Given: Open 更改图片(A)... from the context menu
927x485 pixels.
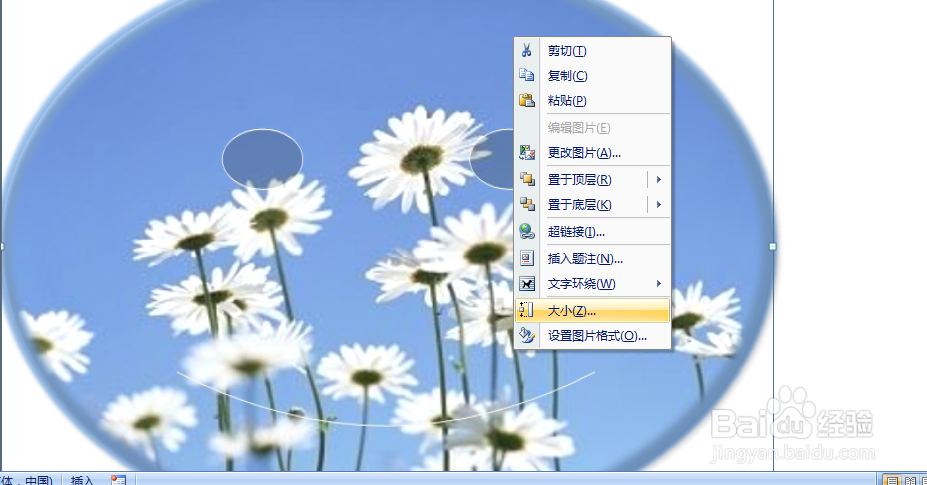Looking at the screenshot, I should point(592,153).
